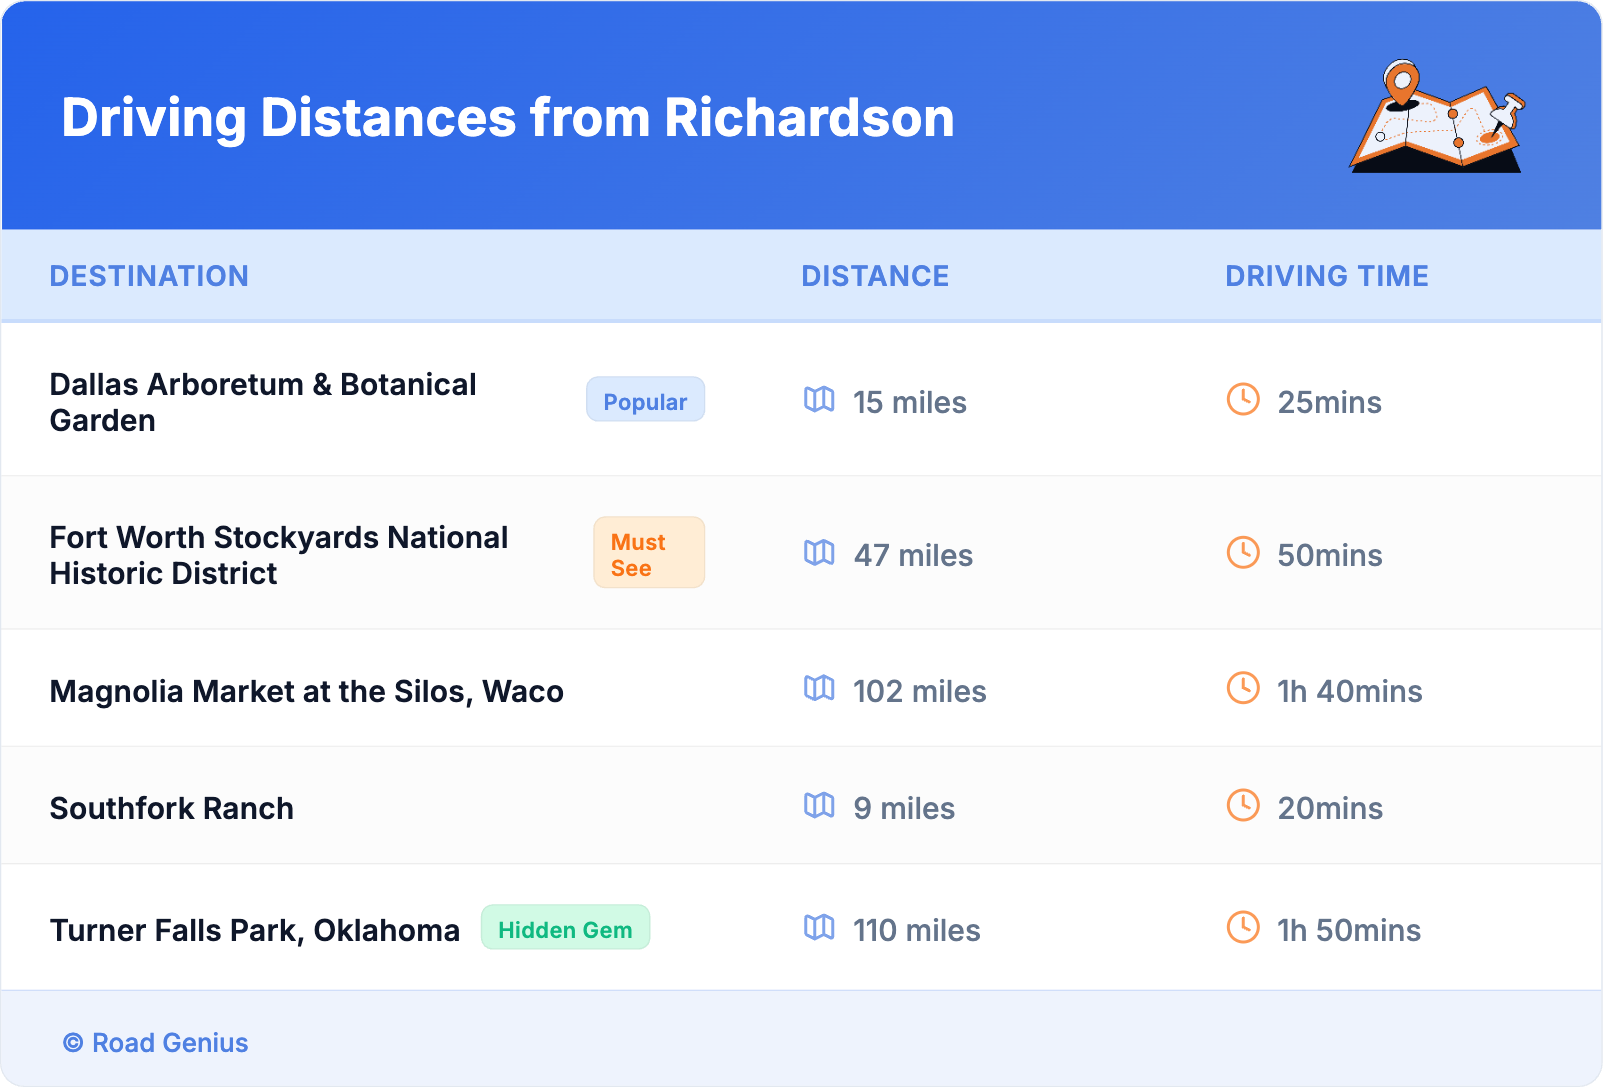Click the clock icon beside 1h 40mins
1604x1088 pixels.
click(1243, 689)
